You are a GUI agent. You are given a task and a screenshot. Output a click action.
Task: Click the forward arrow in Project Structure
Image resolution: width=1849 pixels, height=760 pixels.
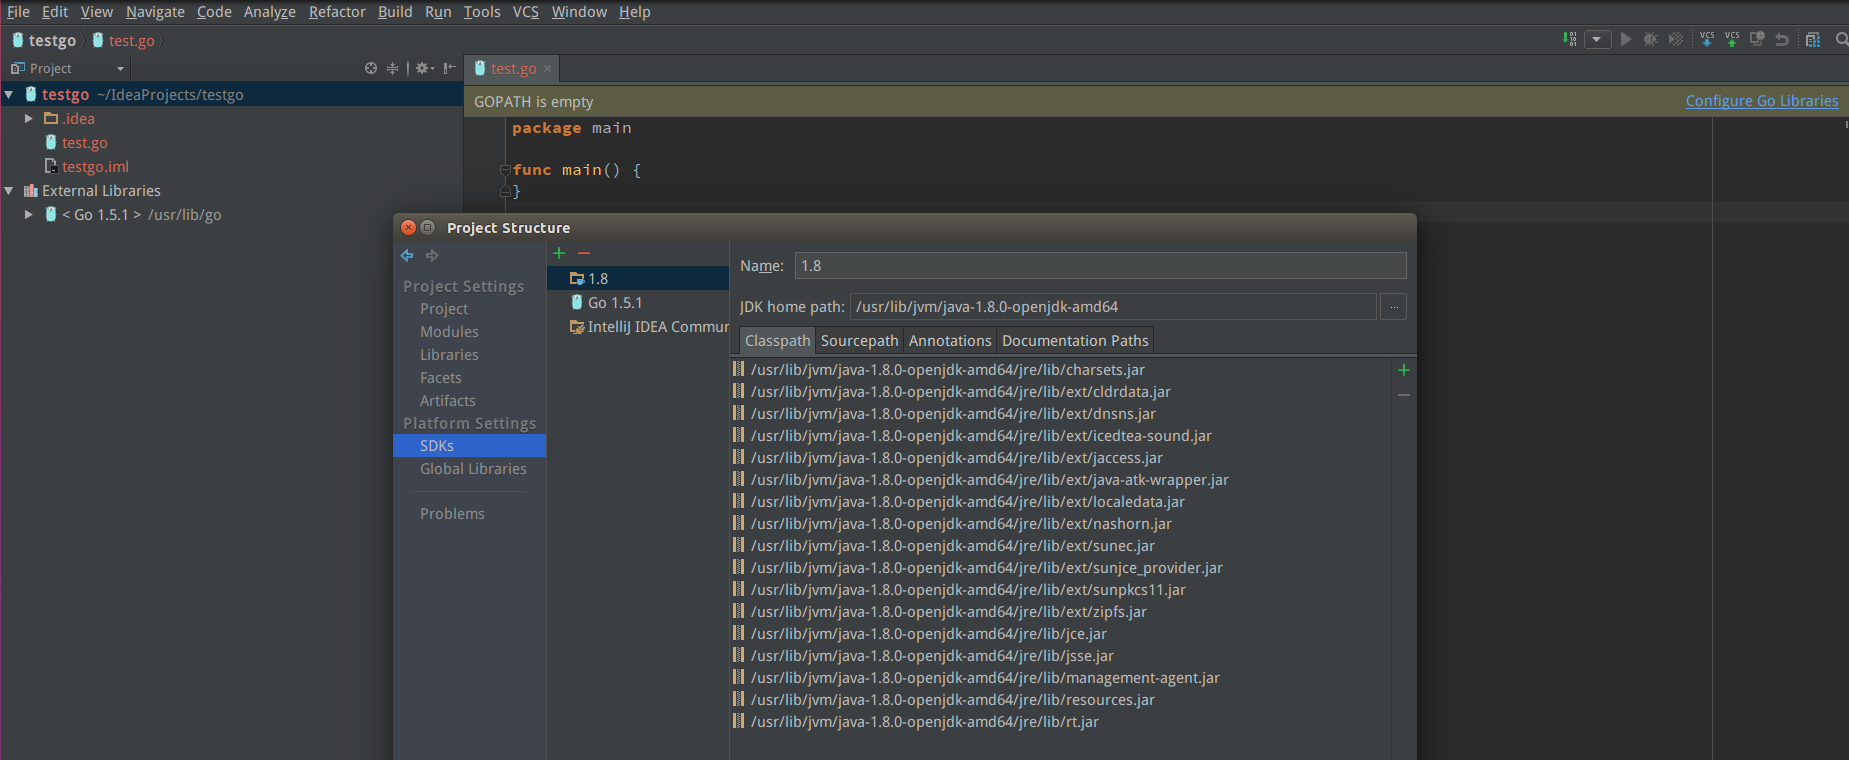(x=432, y=256)
